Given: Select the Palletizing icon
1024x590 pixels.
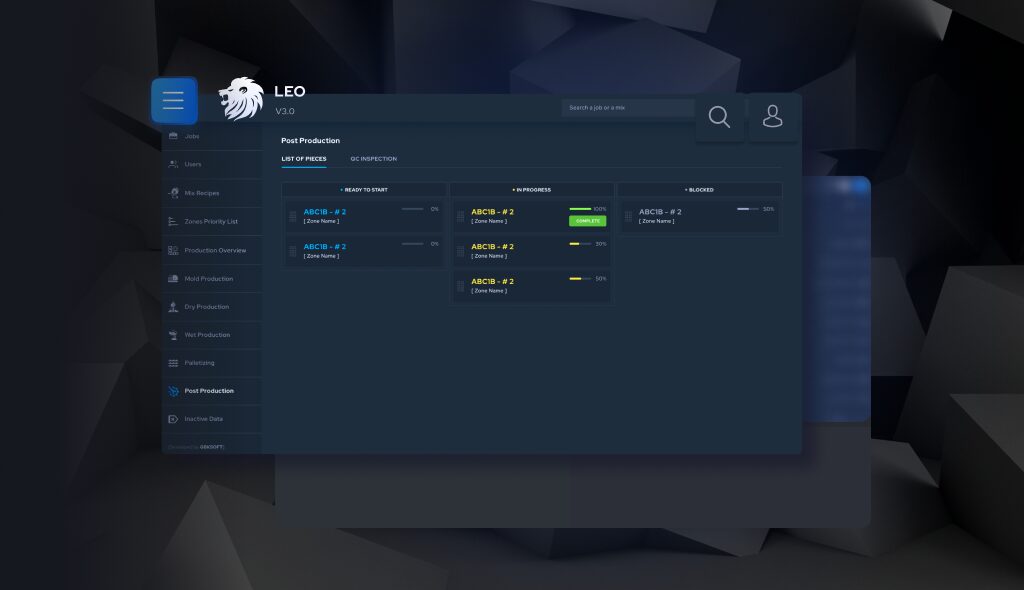Looking at the screenshot, I should (172, 363).
